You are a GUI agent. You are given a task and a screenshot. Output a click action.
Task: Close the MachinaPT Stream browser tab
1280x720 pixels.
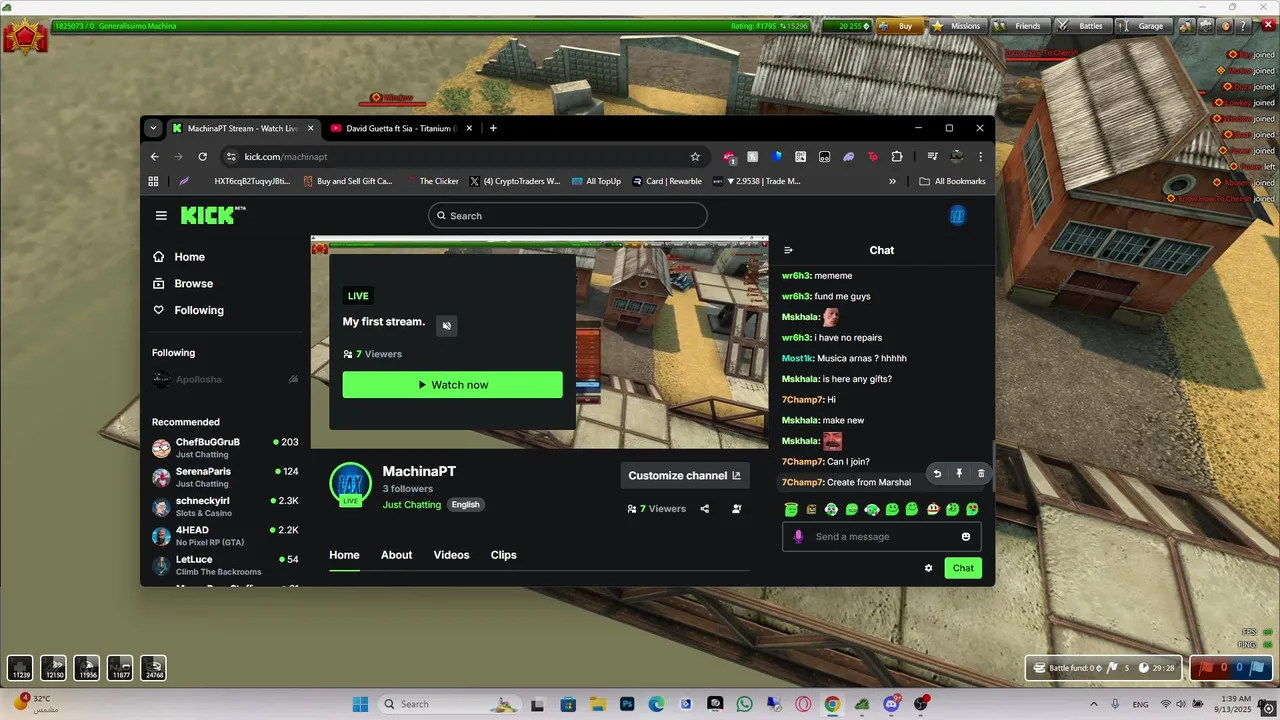click(x=311, y=128)
